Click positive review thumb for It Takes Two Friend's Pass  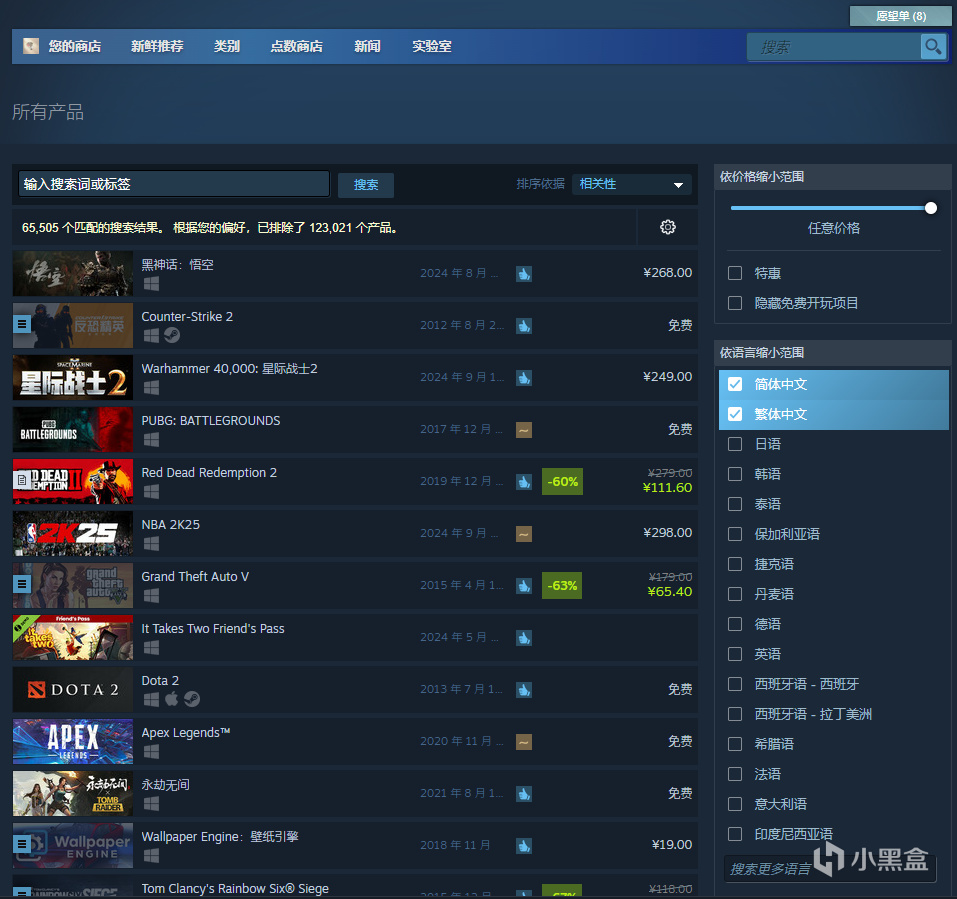click(x=524, y=638)
